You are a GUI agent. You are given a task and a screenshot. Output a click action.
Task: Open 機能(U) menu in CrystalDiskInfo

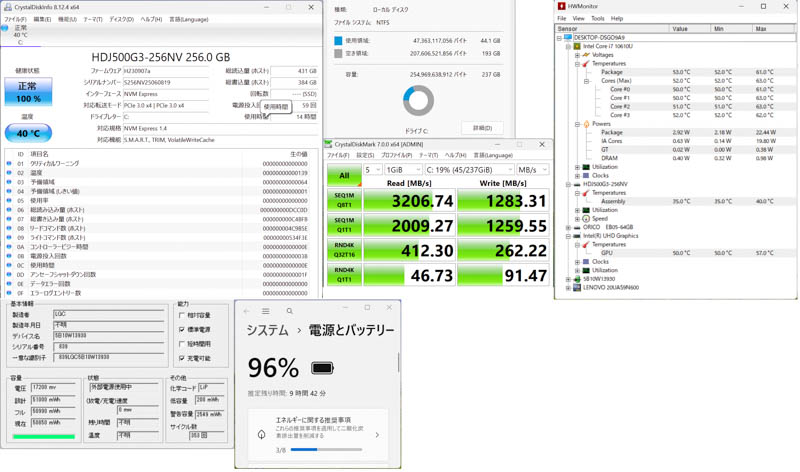pos(66,19)
